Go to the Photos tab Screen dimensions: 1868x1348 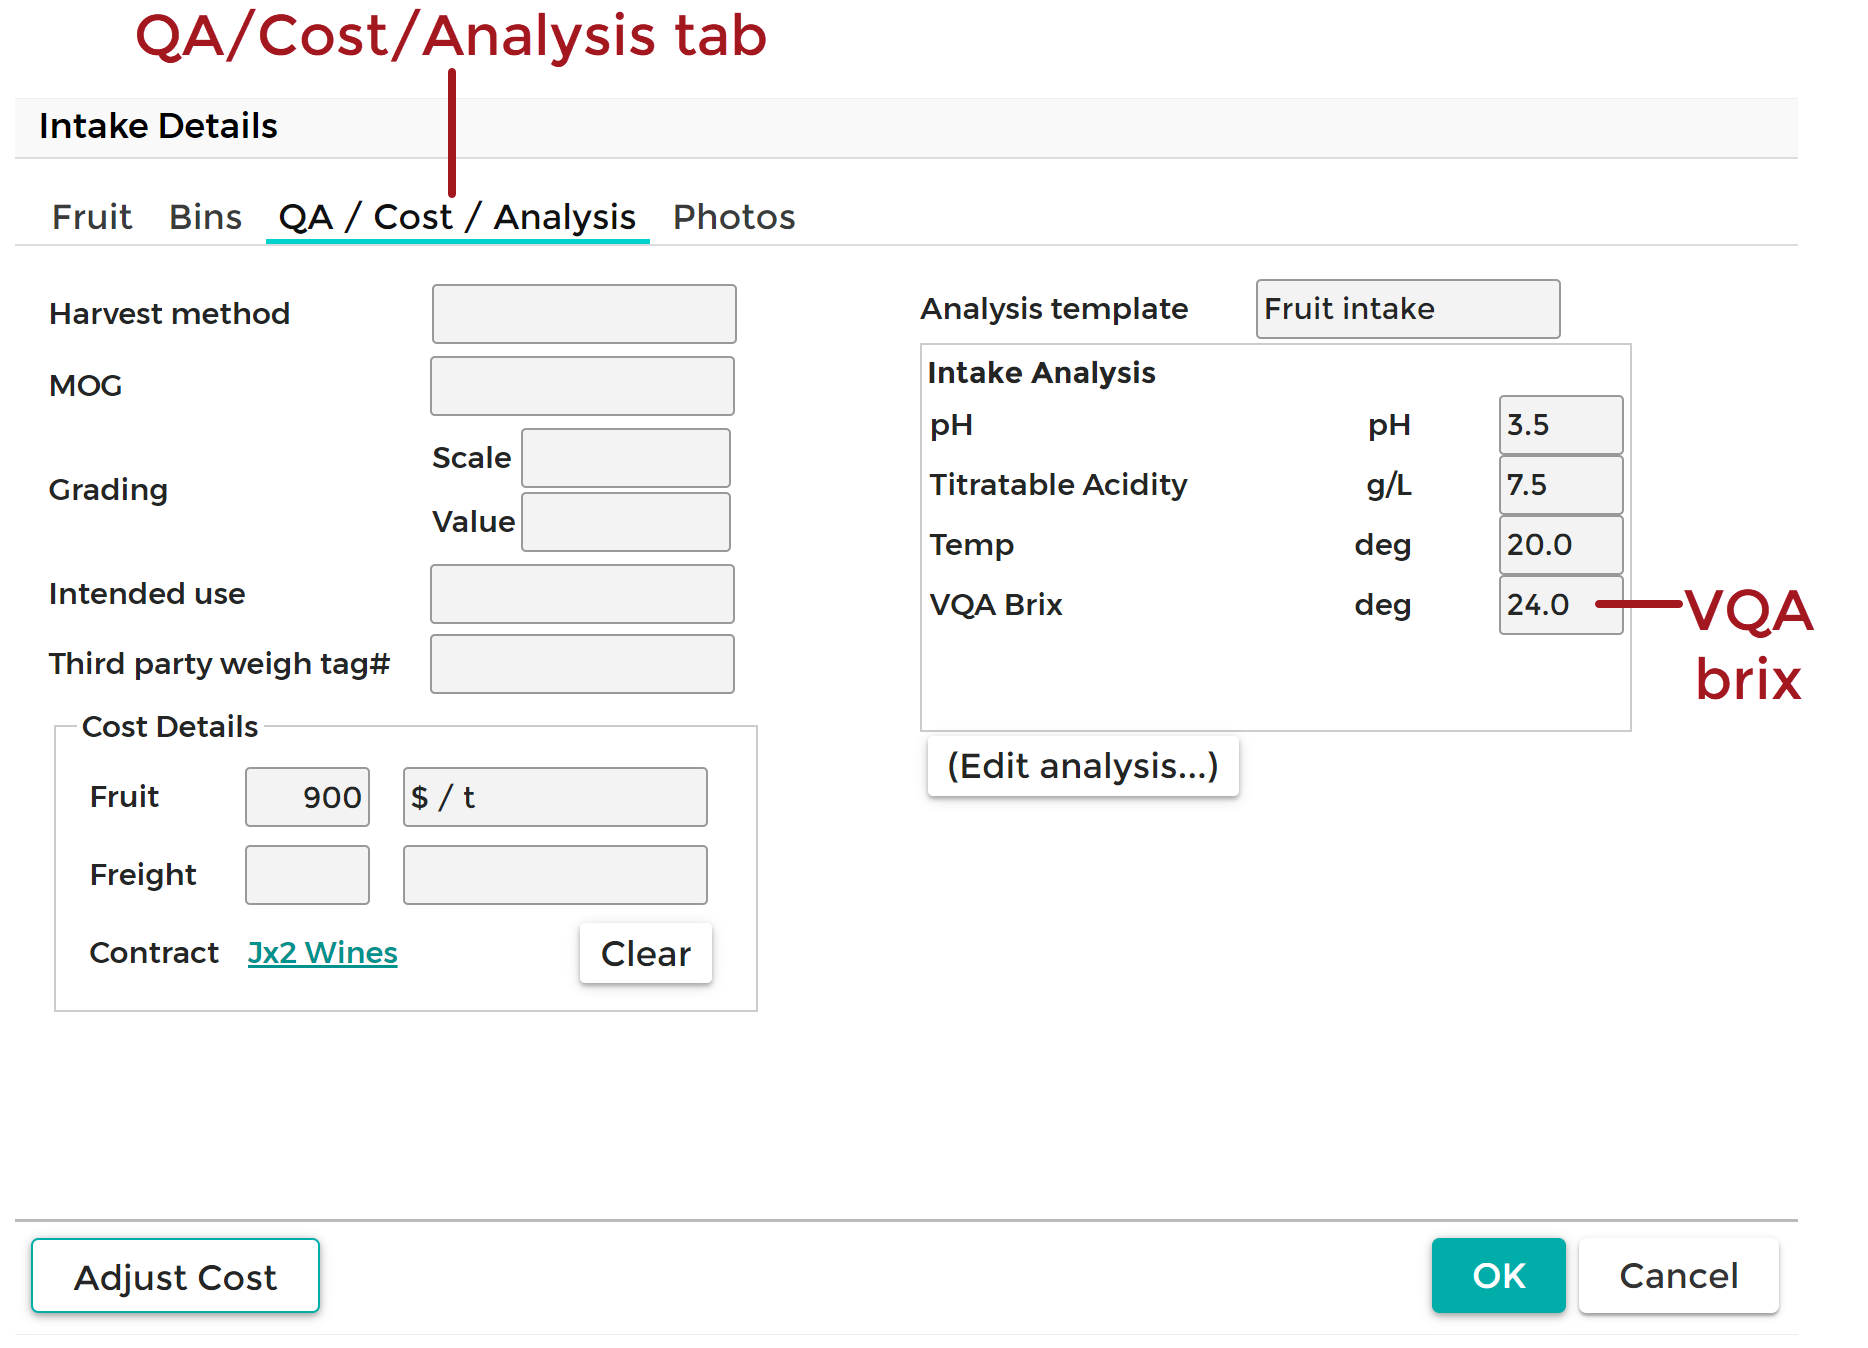pos(734,217)
